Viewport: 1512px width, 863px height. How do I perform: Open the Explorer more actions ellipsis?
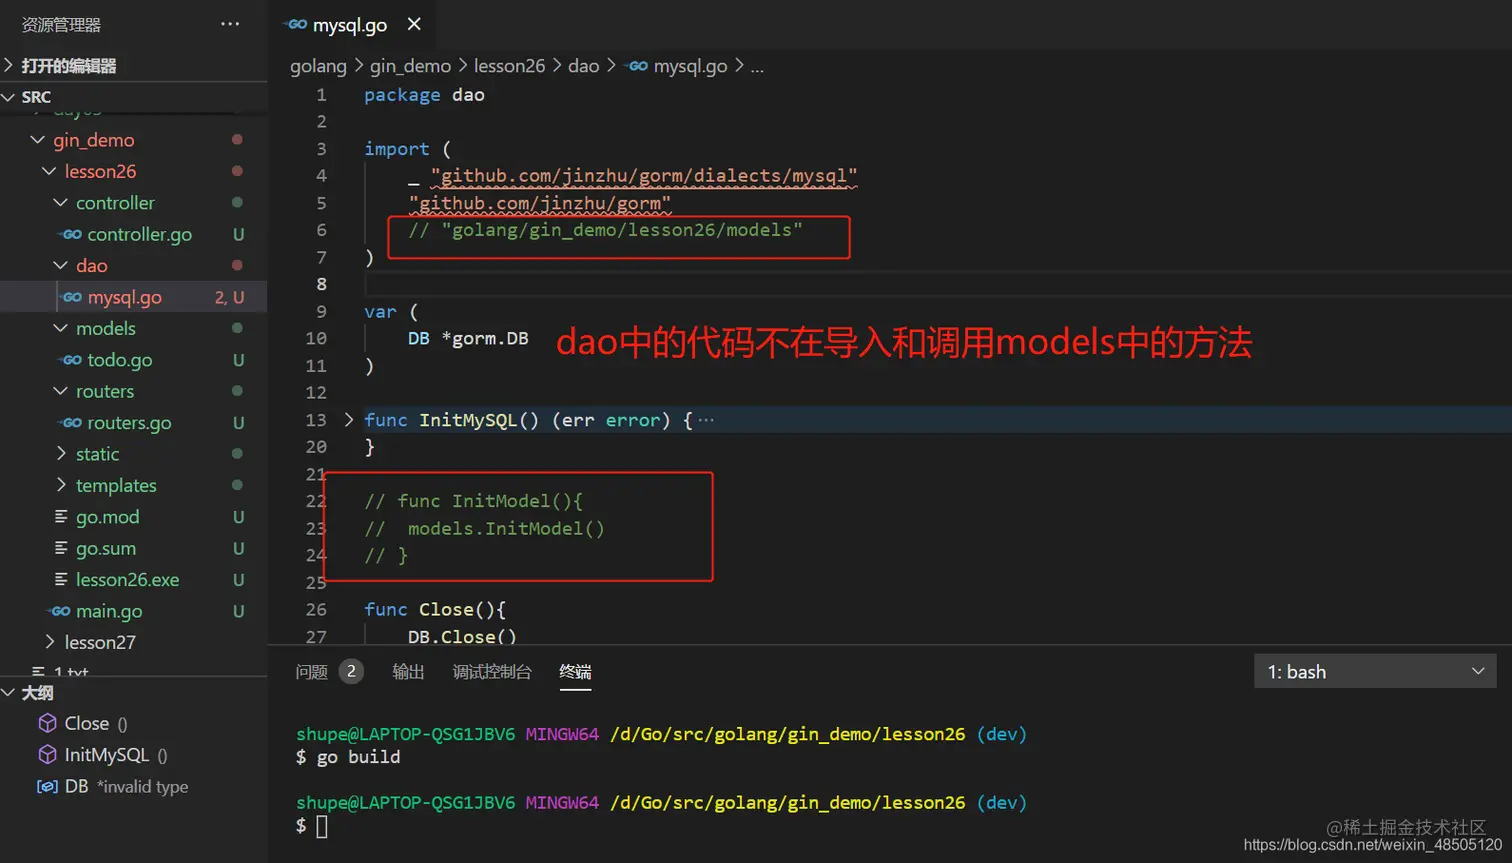(230, 24)
